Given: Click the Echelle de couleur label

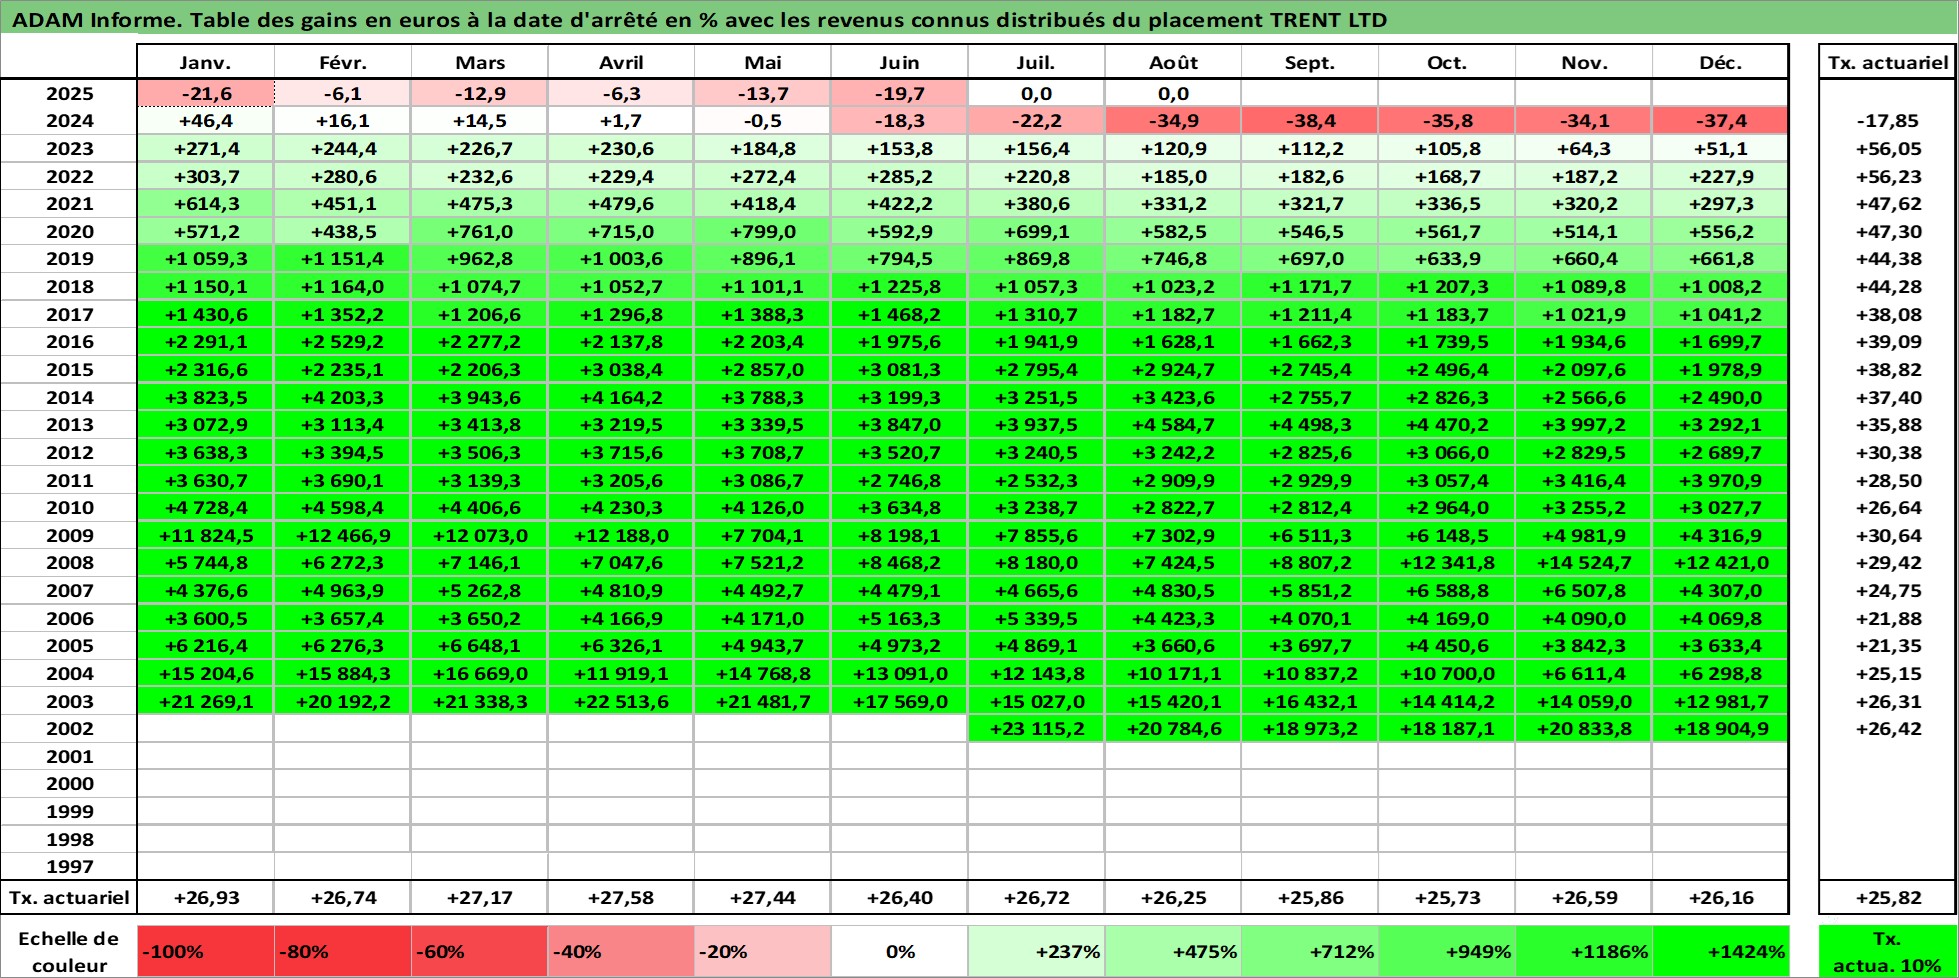Looking at the screenshot, I should pyautogui.click(x=69, y=952).
